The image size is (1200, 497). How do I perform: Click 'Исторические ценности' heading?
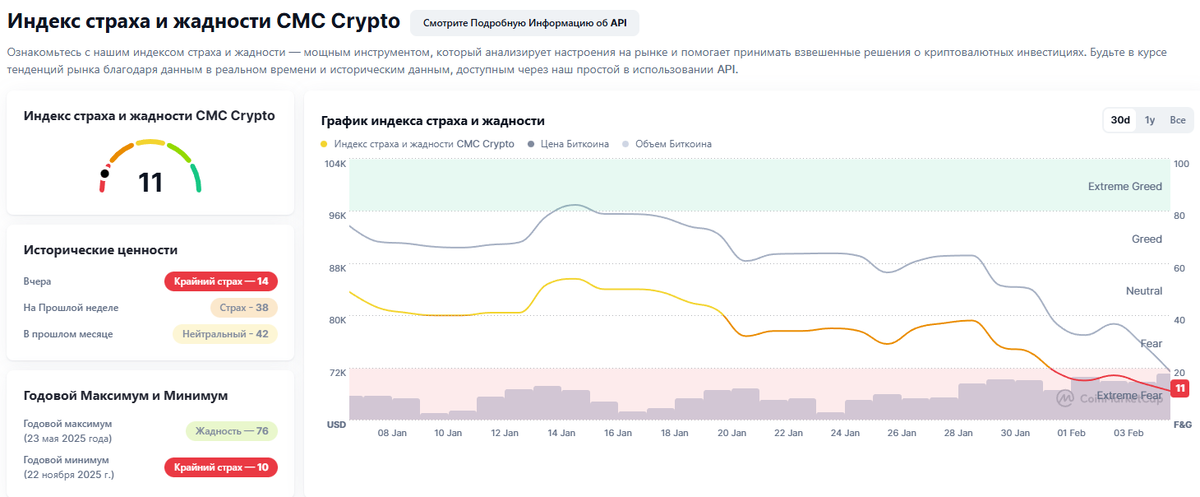pos(101,250)
